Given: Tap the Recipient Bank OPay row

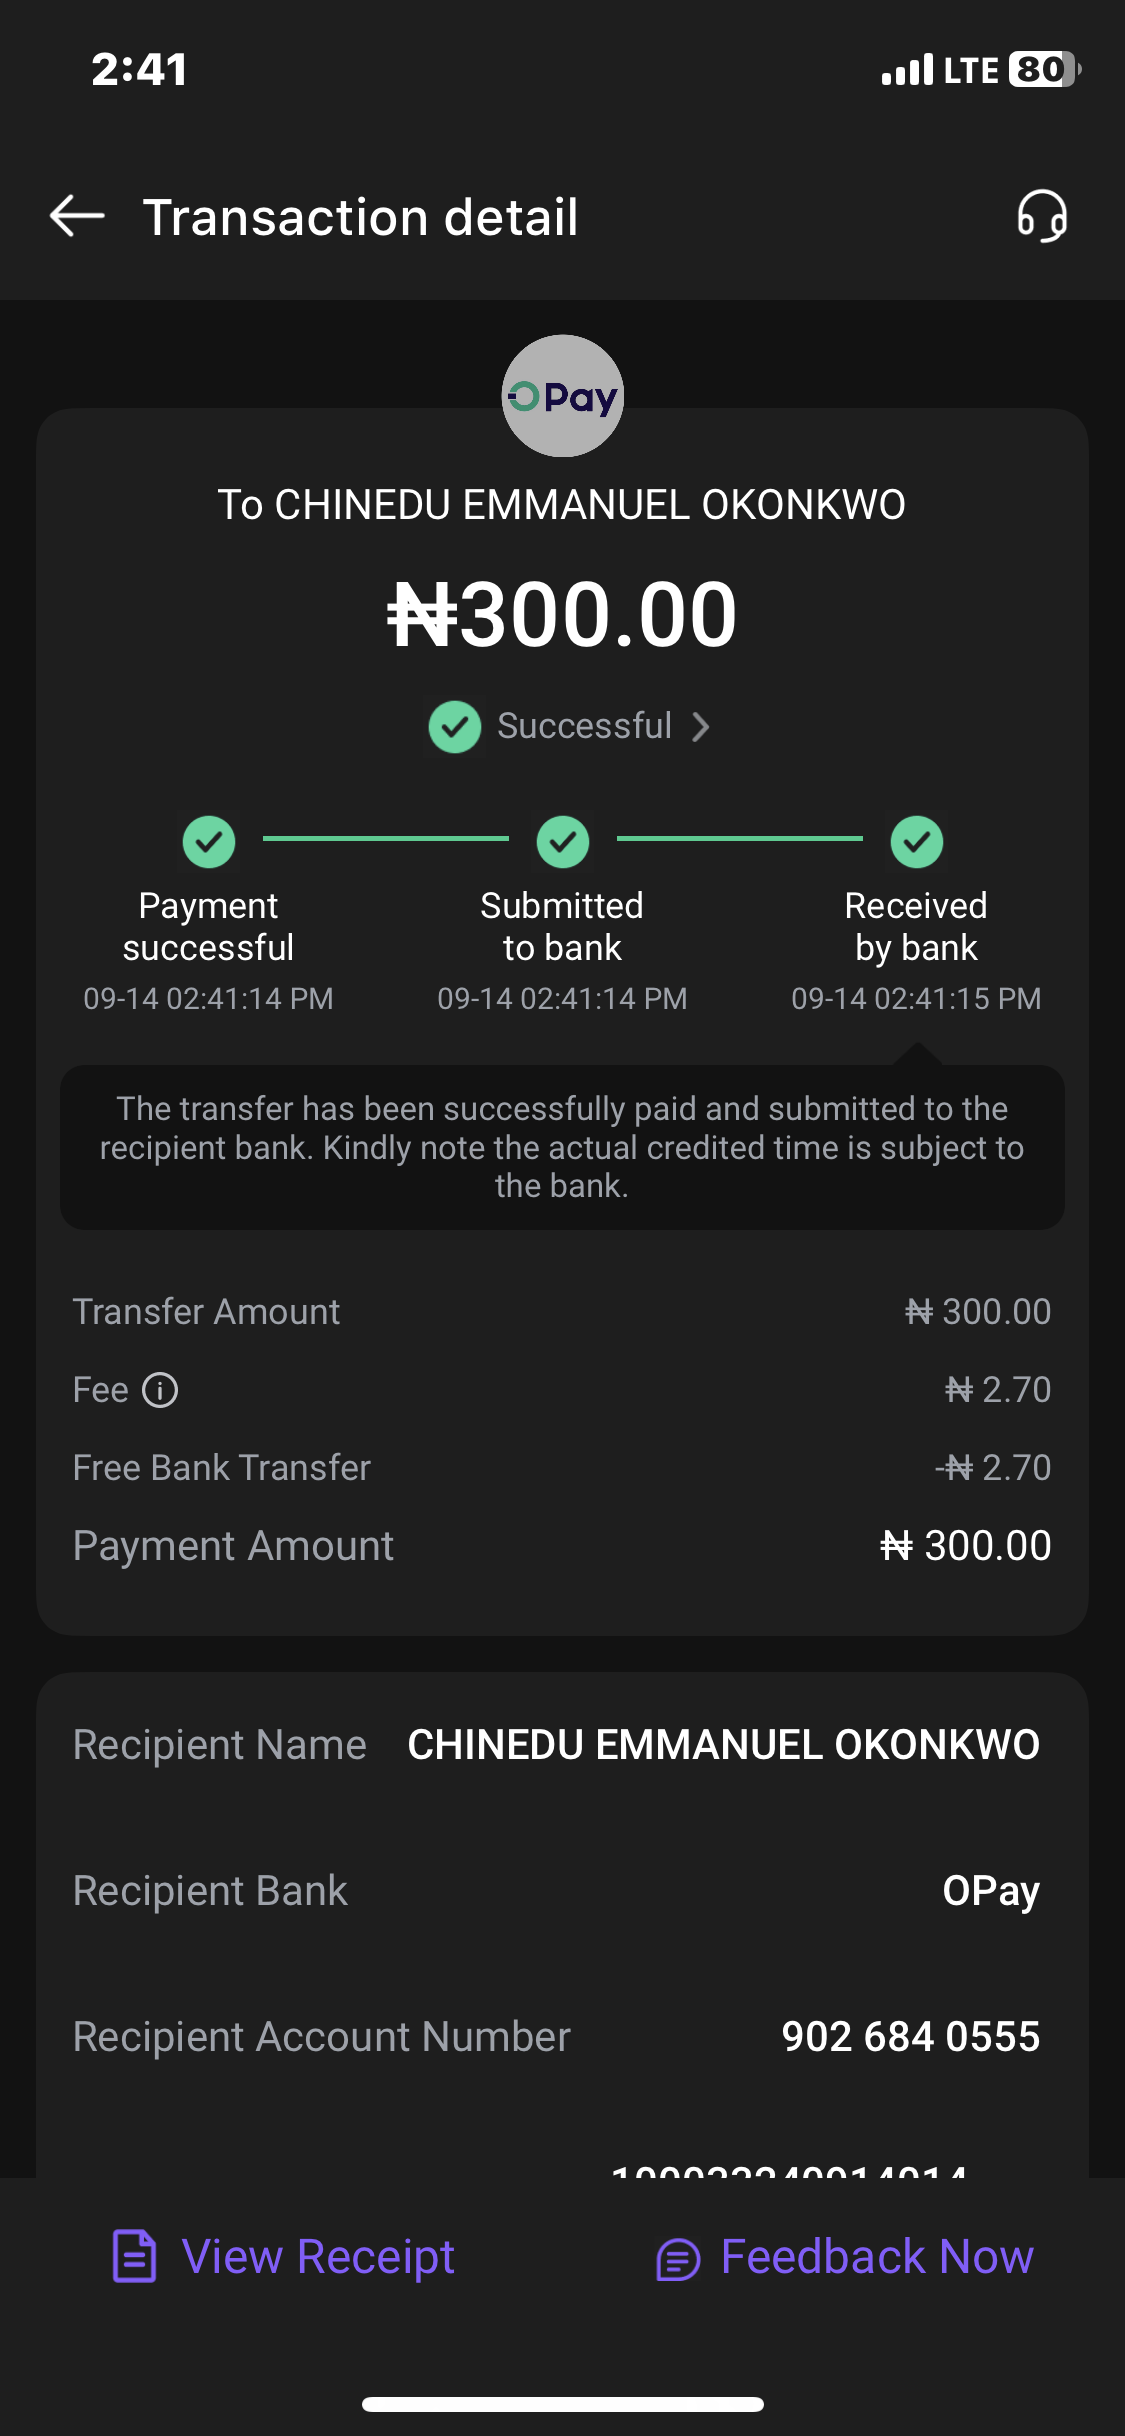Looking at the screenshot, I should pyautogui.click(x=562, y=1891).
